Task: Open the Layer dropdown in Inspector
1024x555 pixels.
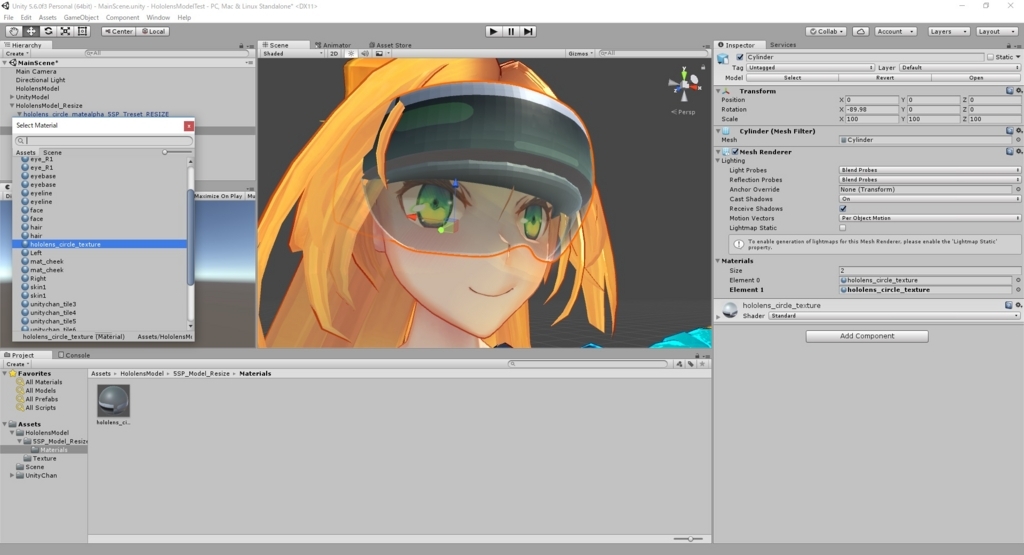Action: coord(959,67)
